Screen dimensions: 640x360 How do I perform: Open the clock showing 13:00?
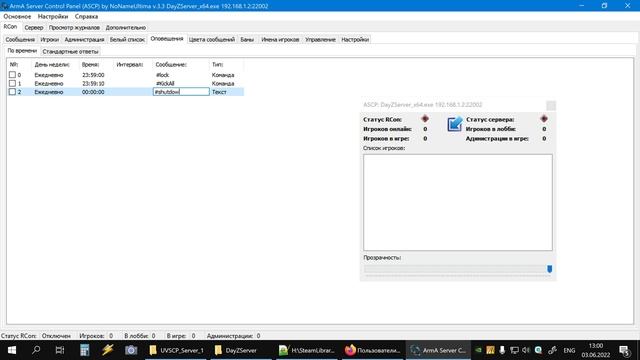click(596, 350)
